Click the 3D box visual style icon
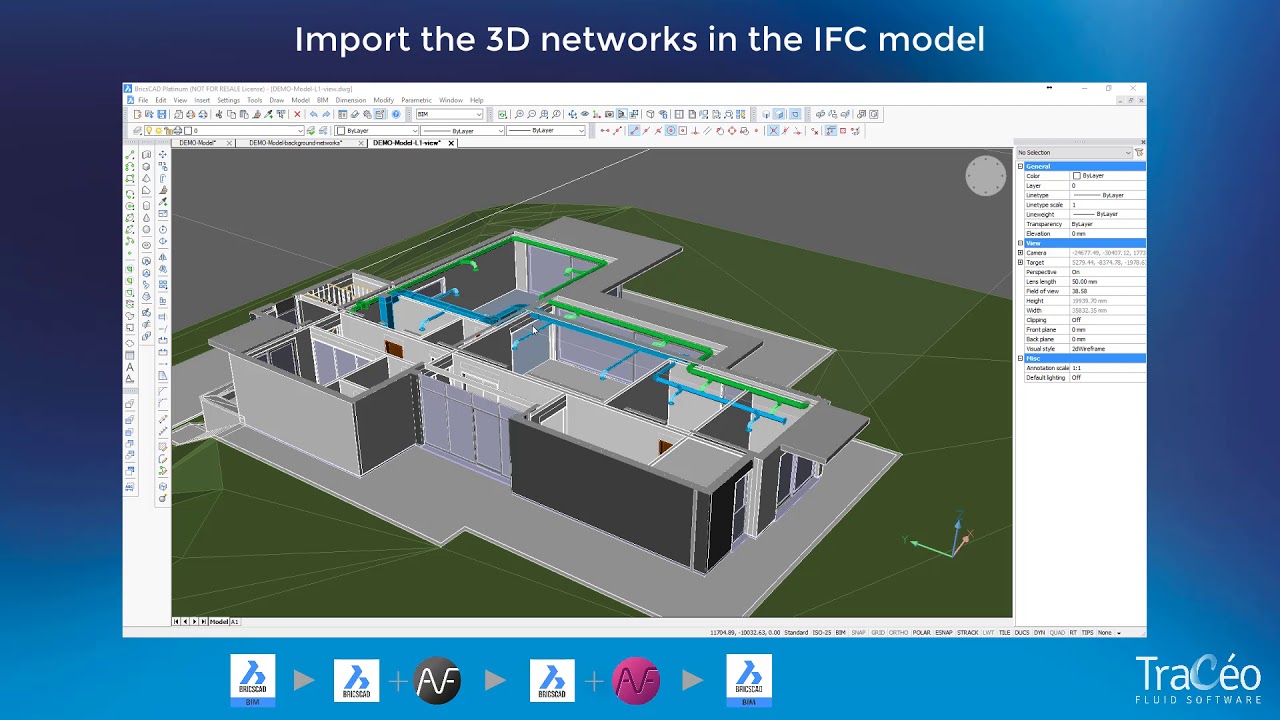The height and width of the screenshot is (720, 1280). click(650, 114)
